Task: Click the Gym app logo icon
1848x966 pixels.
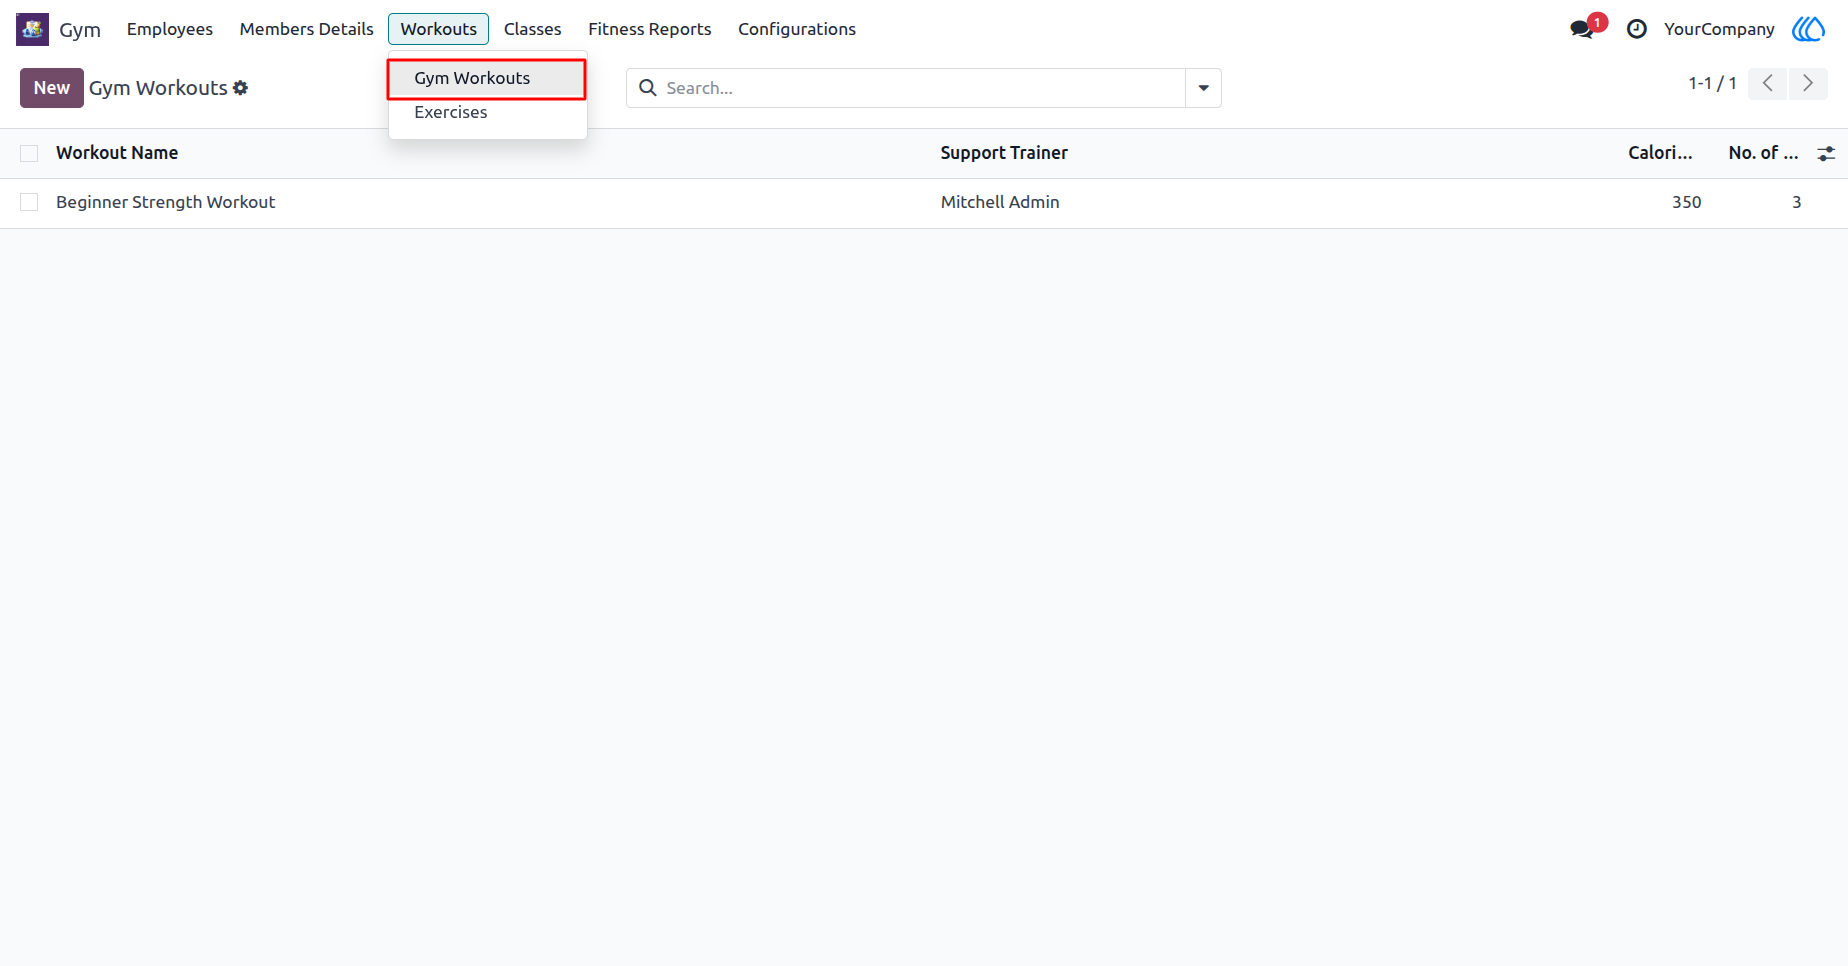Action: [x=32, y=29]
